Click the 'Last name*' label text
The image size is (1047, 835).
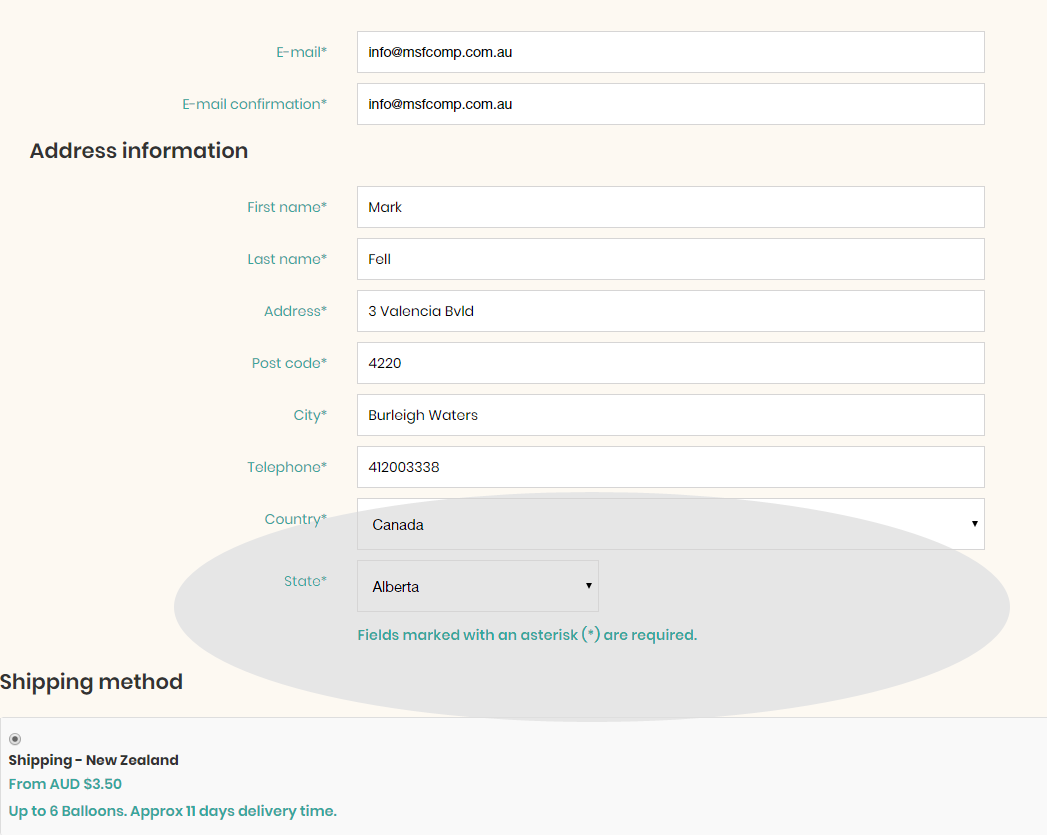pos(287,259)
